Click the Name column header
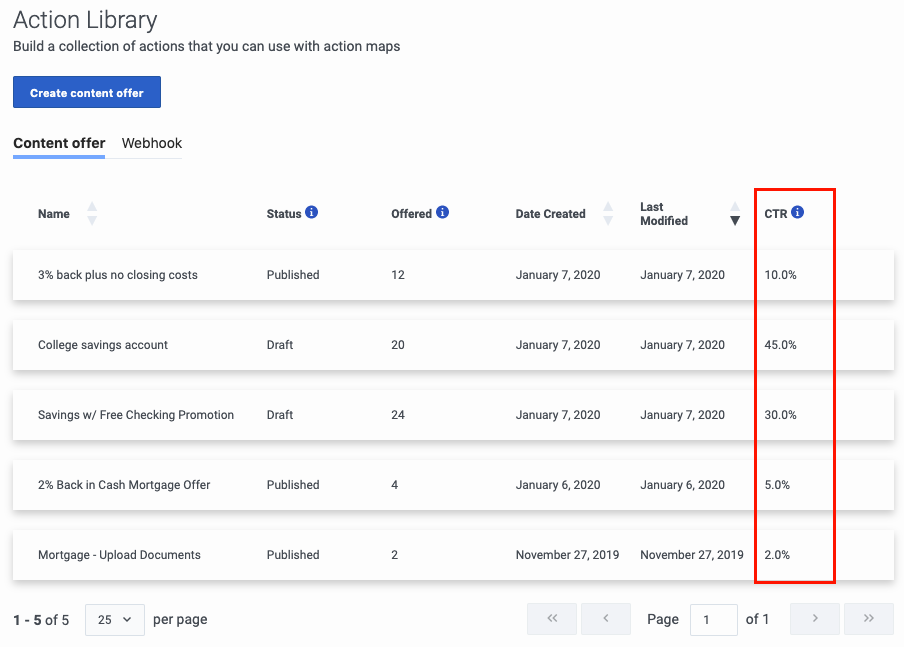The width and height of the screenshot is (904, 647). 54,214
